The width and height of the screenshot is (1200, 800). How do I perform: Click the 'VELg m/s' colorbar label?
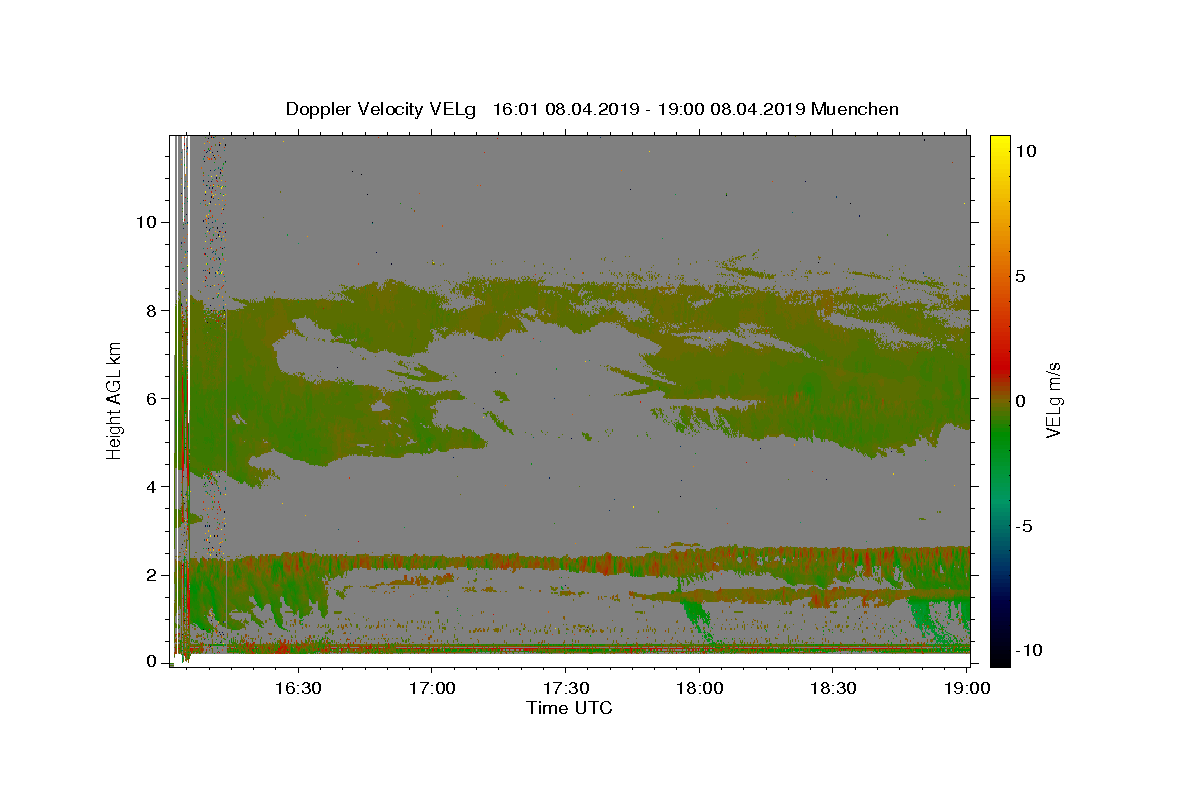(1053, 400)
